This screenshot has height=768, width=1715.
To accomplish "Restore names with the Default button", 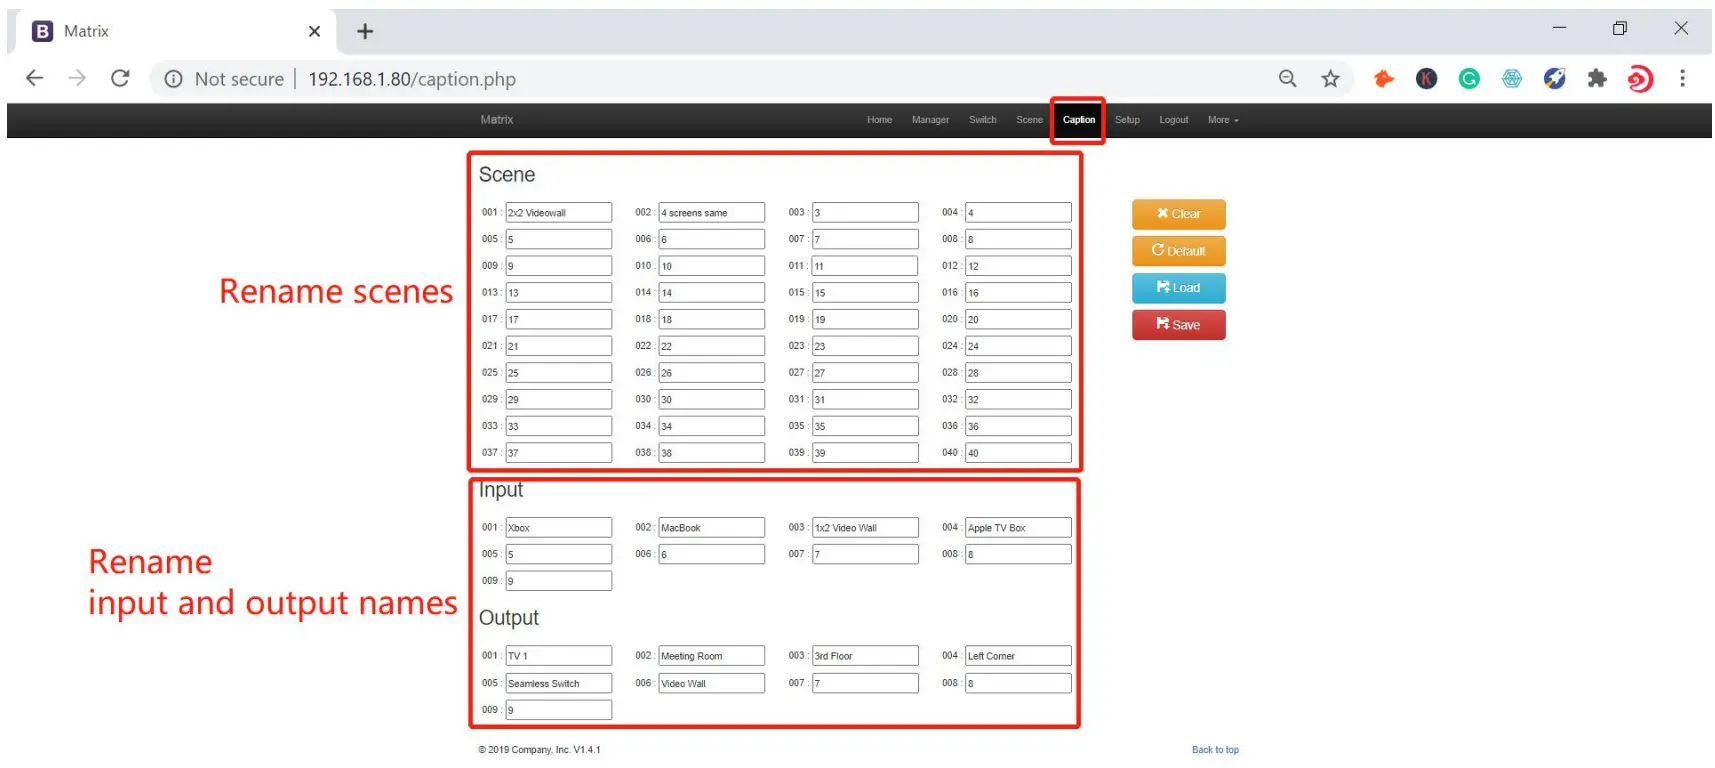I will coord(1178,251).
